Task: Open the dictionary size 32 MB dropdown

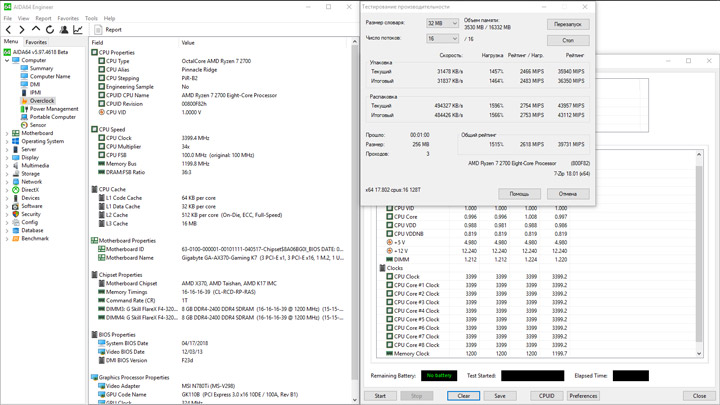Action: 442,23
